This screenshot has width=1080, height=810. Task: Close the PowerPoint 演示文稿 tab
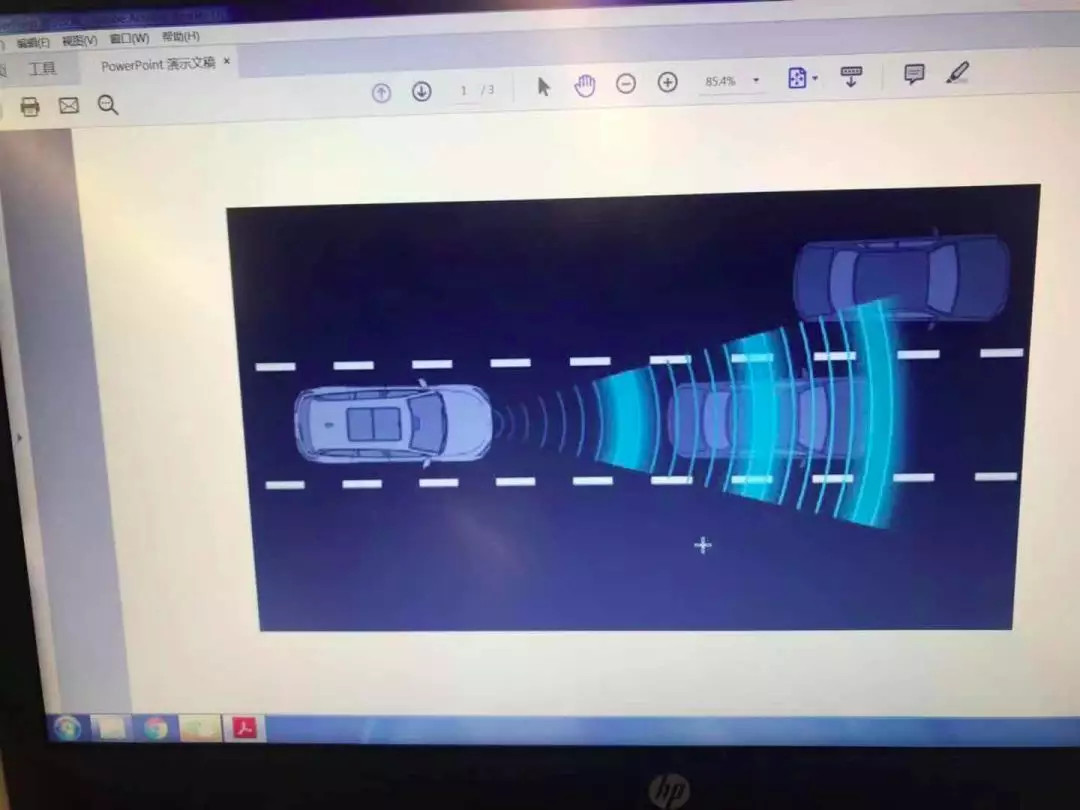(227, 62)
